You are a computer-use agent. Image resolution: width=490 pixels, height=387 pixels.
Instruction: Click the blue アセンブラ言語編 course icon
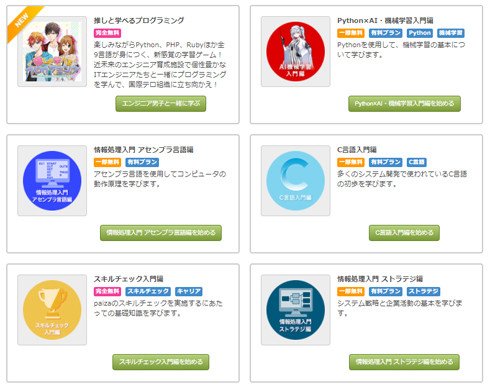coord(52,180)
